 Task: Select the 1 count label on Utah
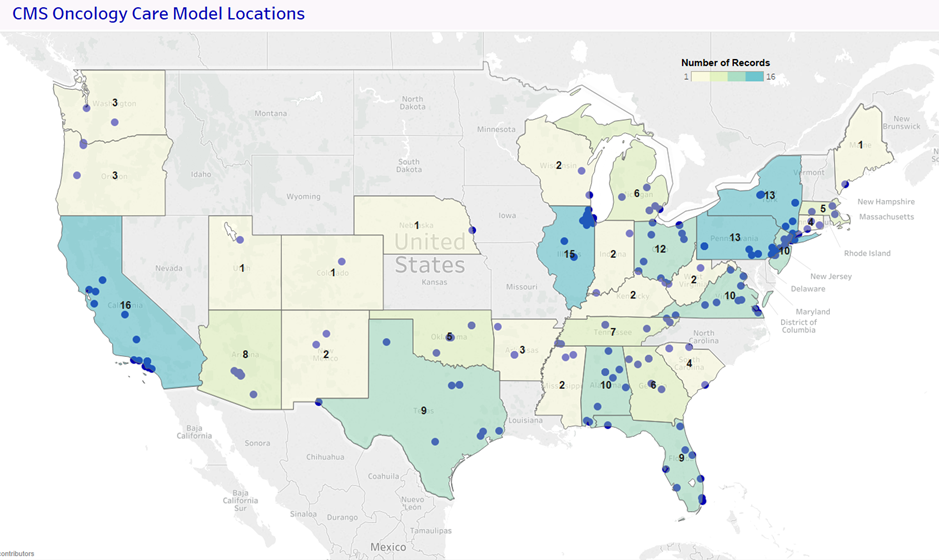242,268
